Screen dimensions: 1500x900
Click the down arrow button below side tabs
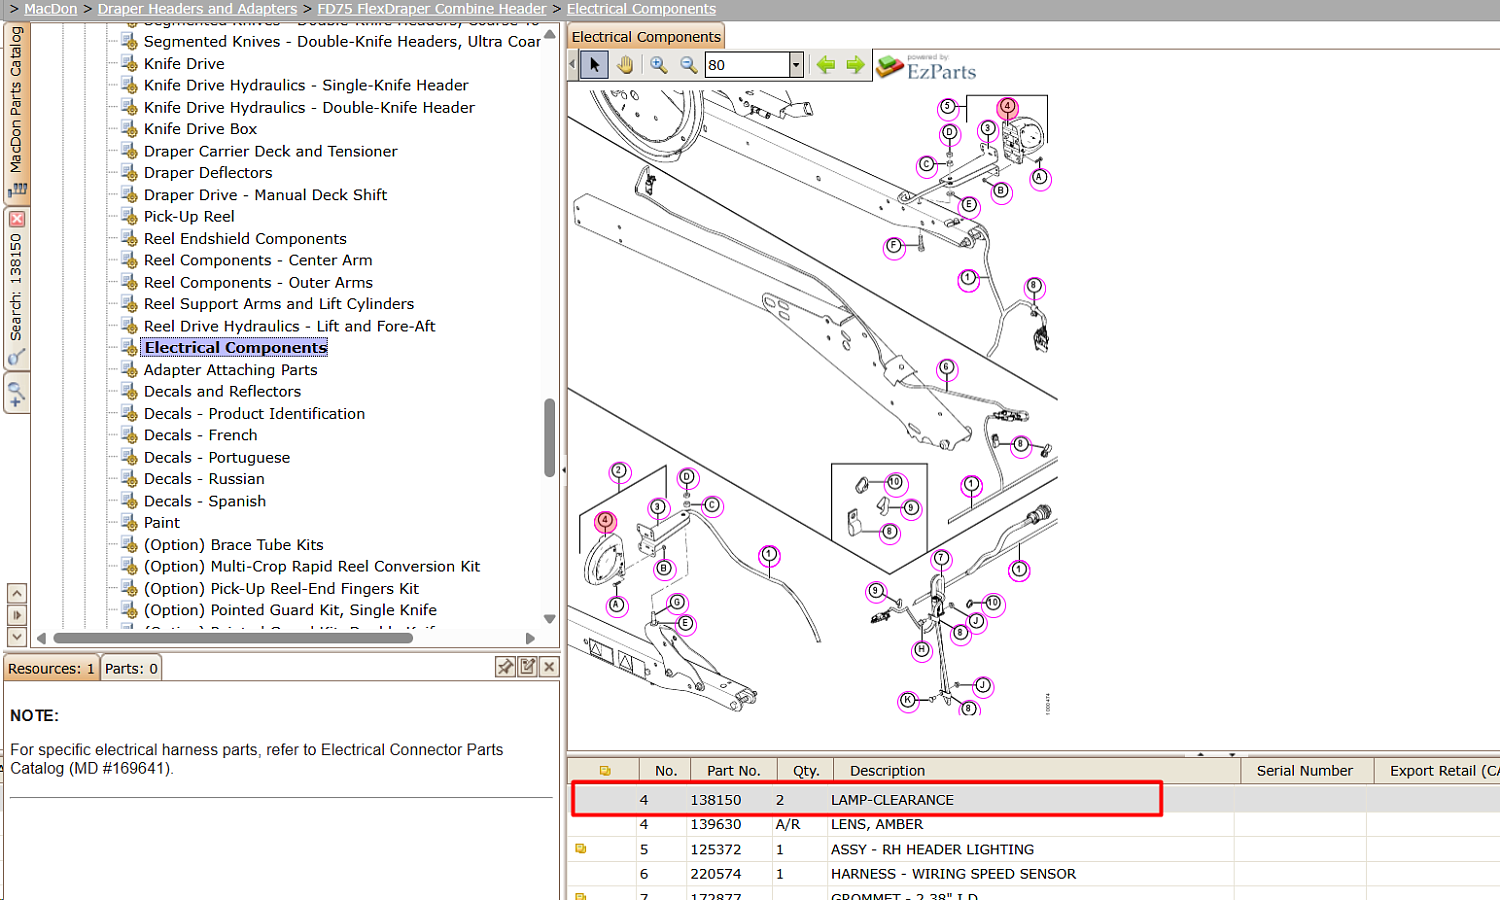pyautogui.click(x=17, y=637)
